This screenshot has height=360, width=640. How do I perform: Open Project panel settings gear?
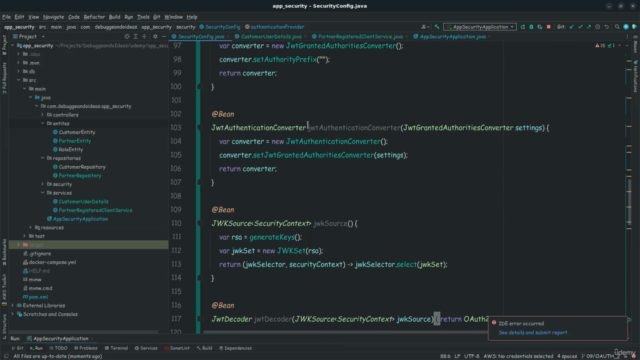pos(155,36)
